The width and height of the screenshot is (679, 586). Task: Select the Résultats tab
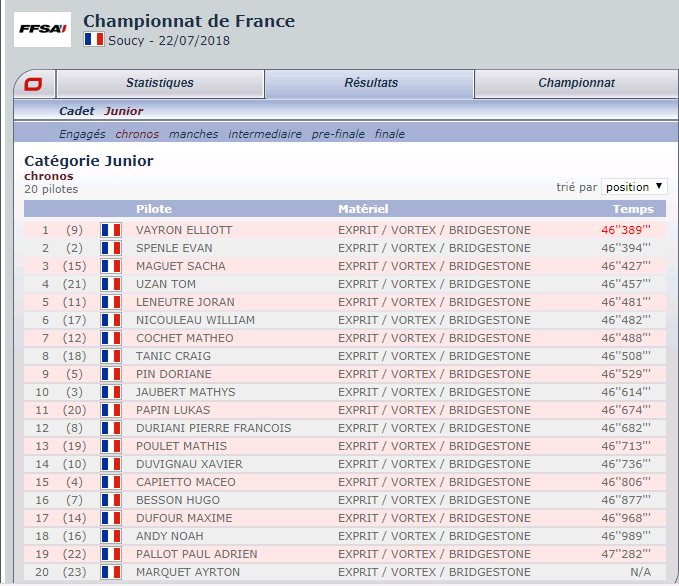click(x=370, y=83)
